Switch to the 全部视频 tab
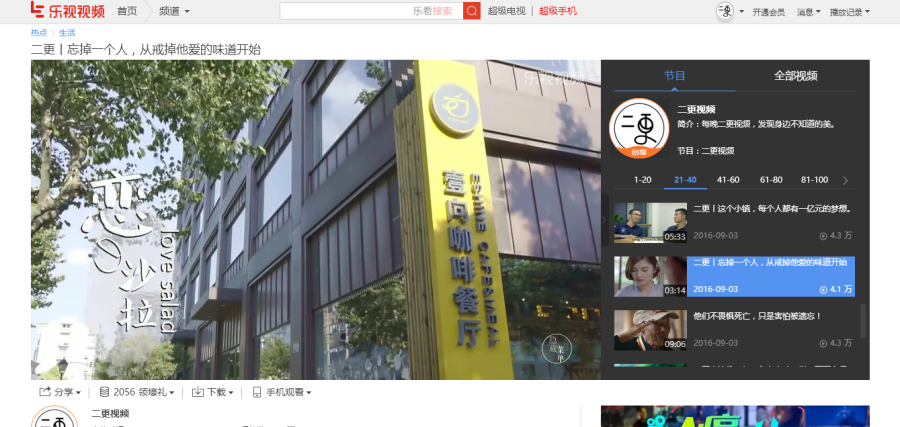The height and width of the screenshot is (427, 900). tap(796, 76)
